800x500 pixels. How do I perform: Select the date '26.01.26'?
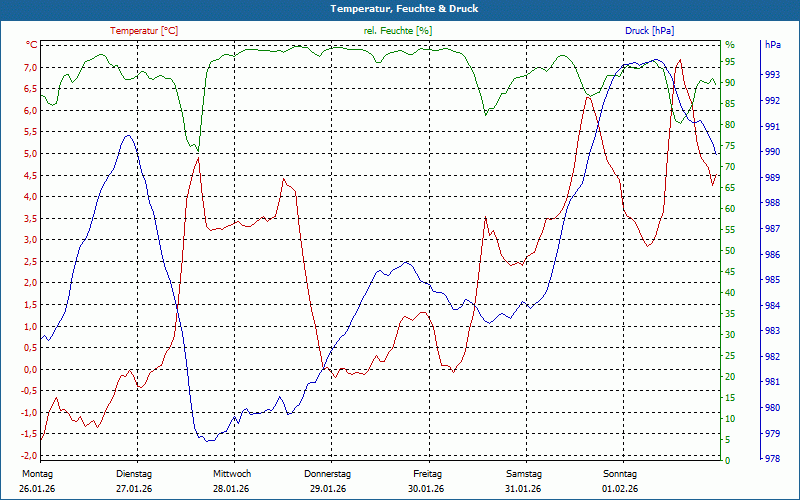point(37,489)
